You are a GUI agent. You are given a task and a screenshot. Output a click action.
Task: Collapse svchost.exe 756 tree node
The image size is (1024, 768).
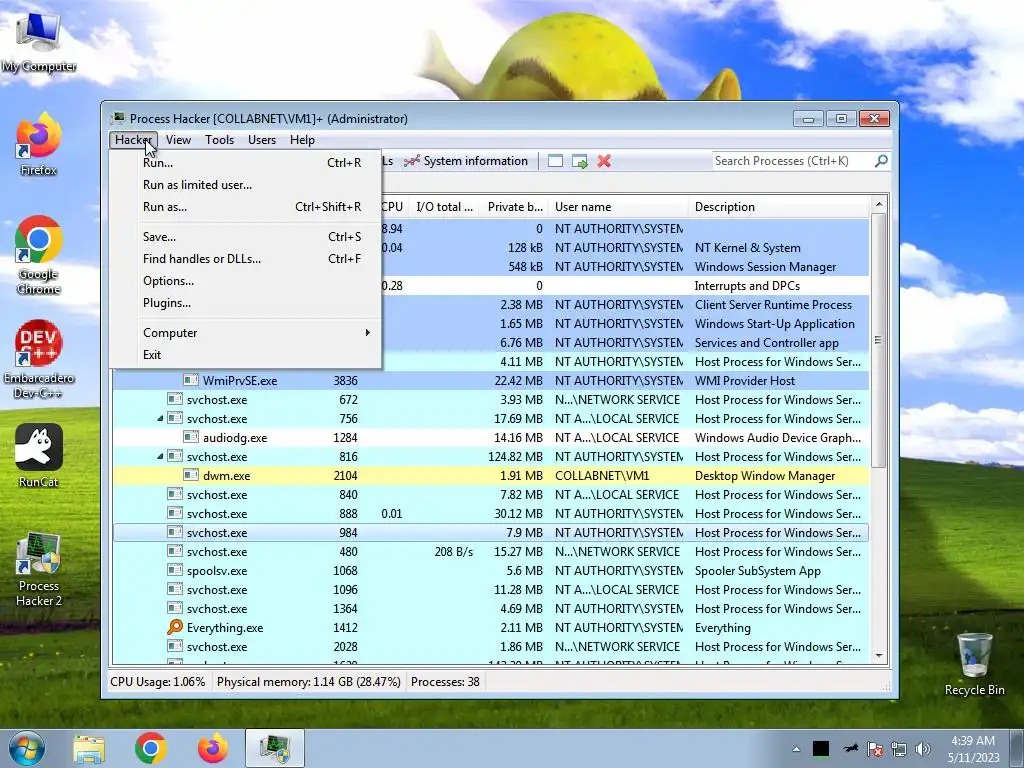(160, 419)
